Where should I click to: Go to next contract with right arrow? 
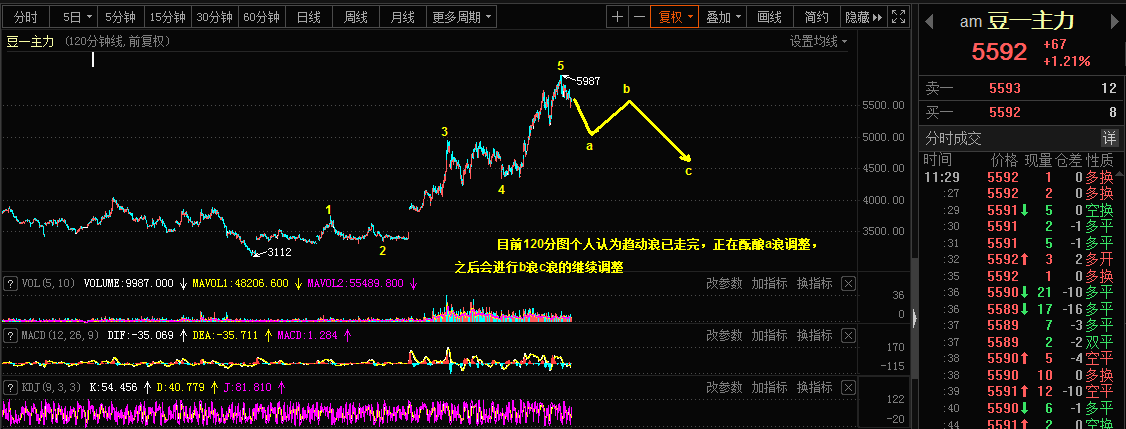(1117, 22)
